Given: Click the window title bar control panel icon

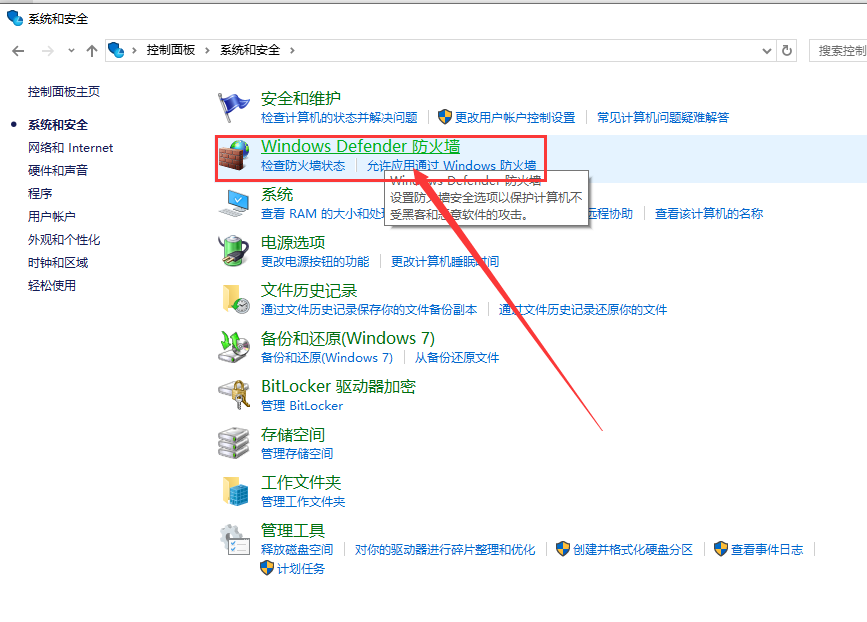Looking at the screenshot, I should 15,18.
